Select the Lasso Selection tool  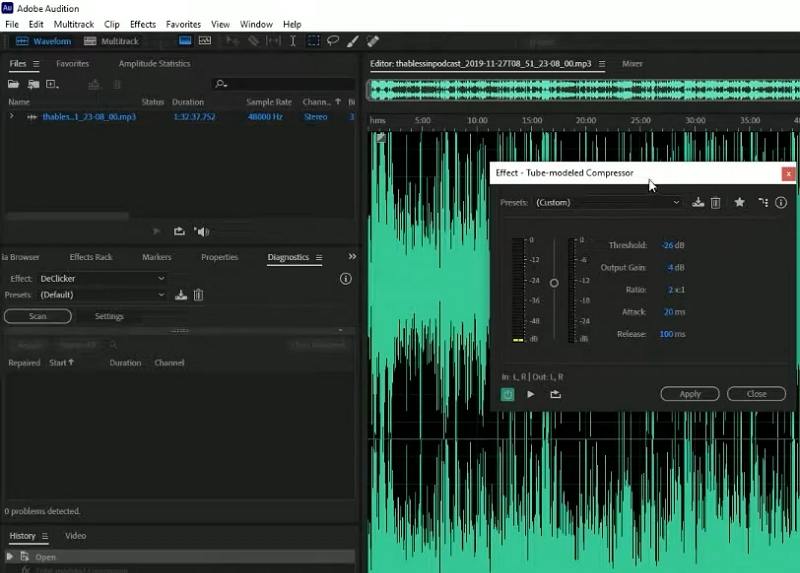pos(333,41)
